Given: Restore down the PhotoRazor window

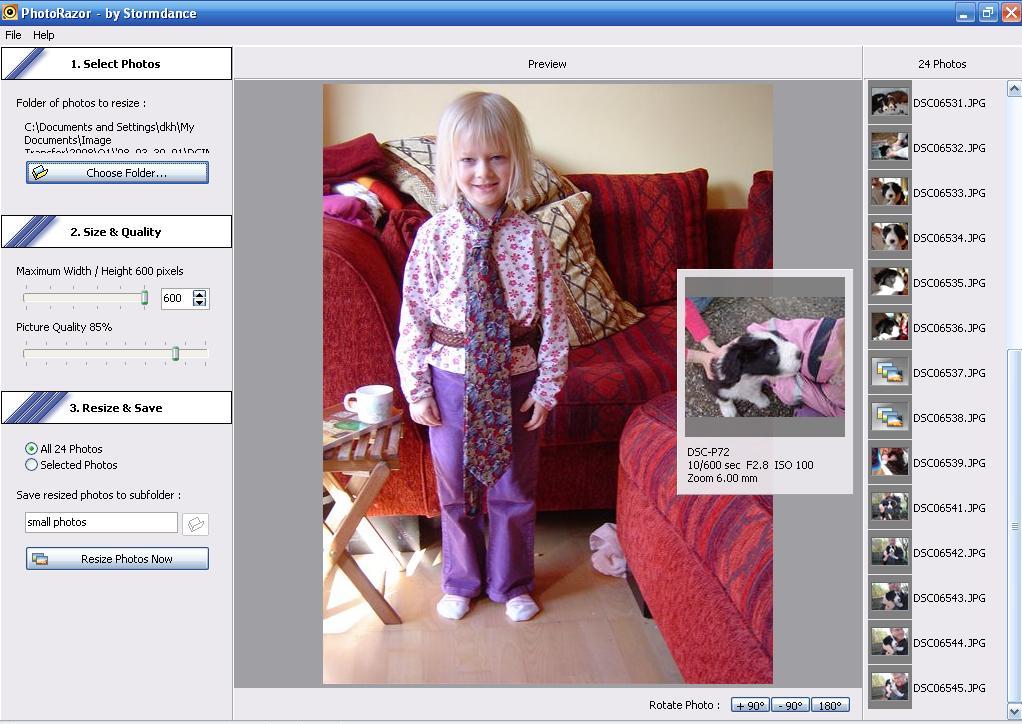Looking at the screenshot, I should click(988, 12).
